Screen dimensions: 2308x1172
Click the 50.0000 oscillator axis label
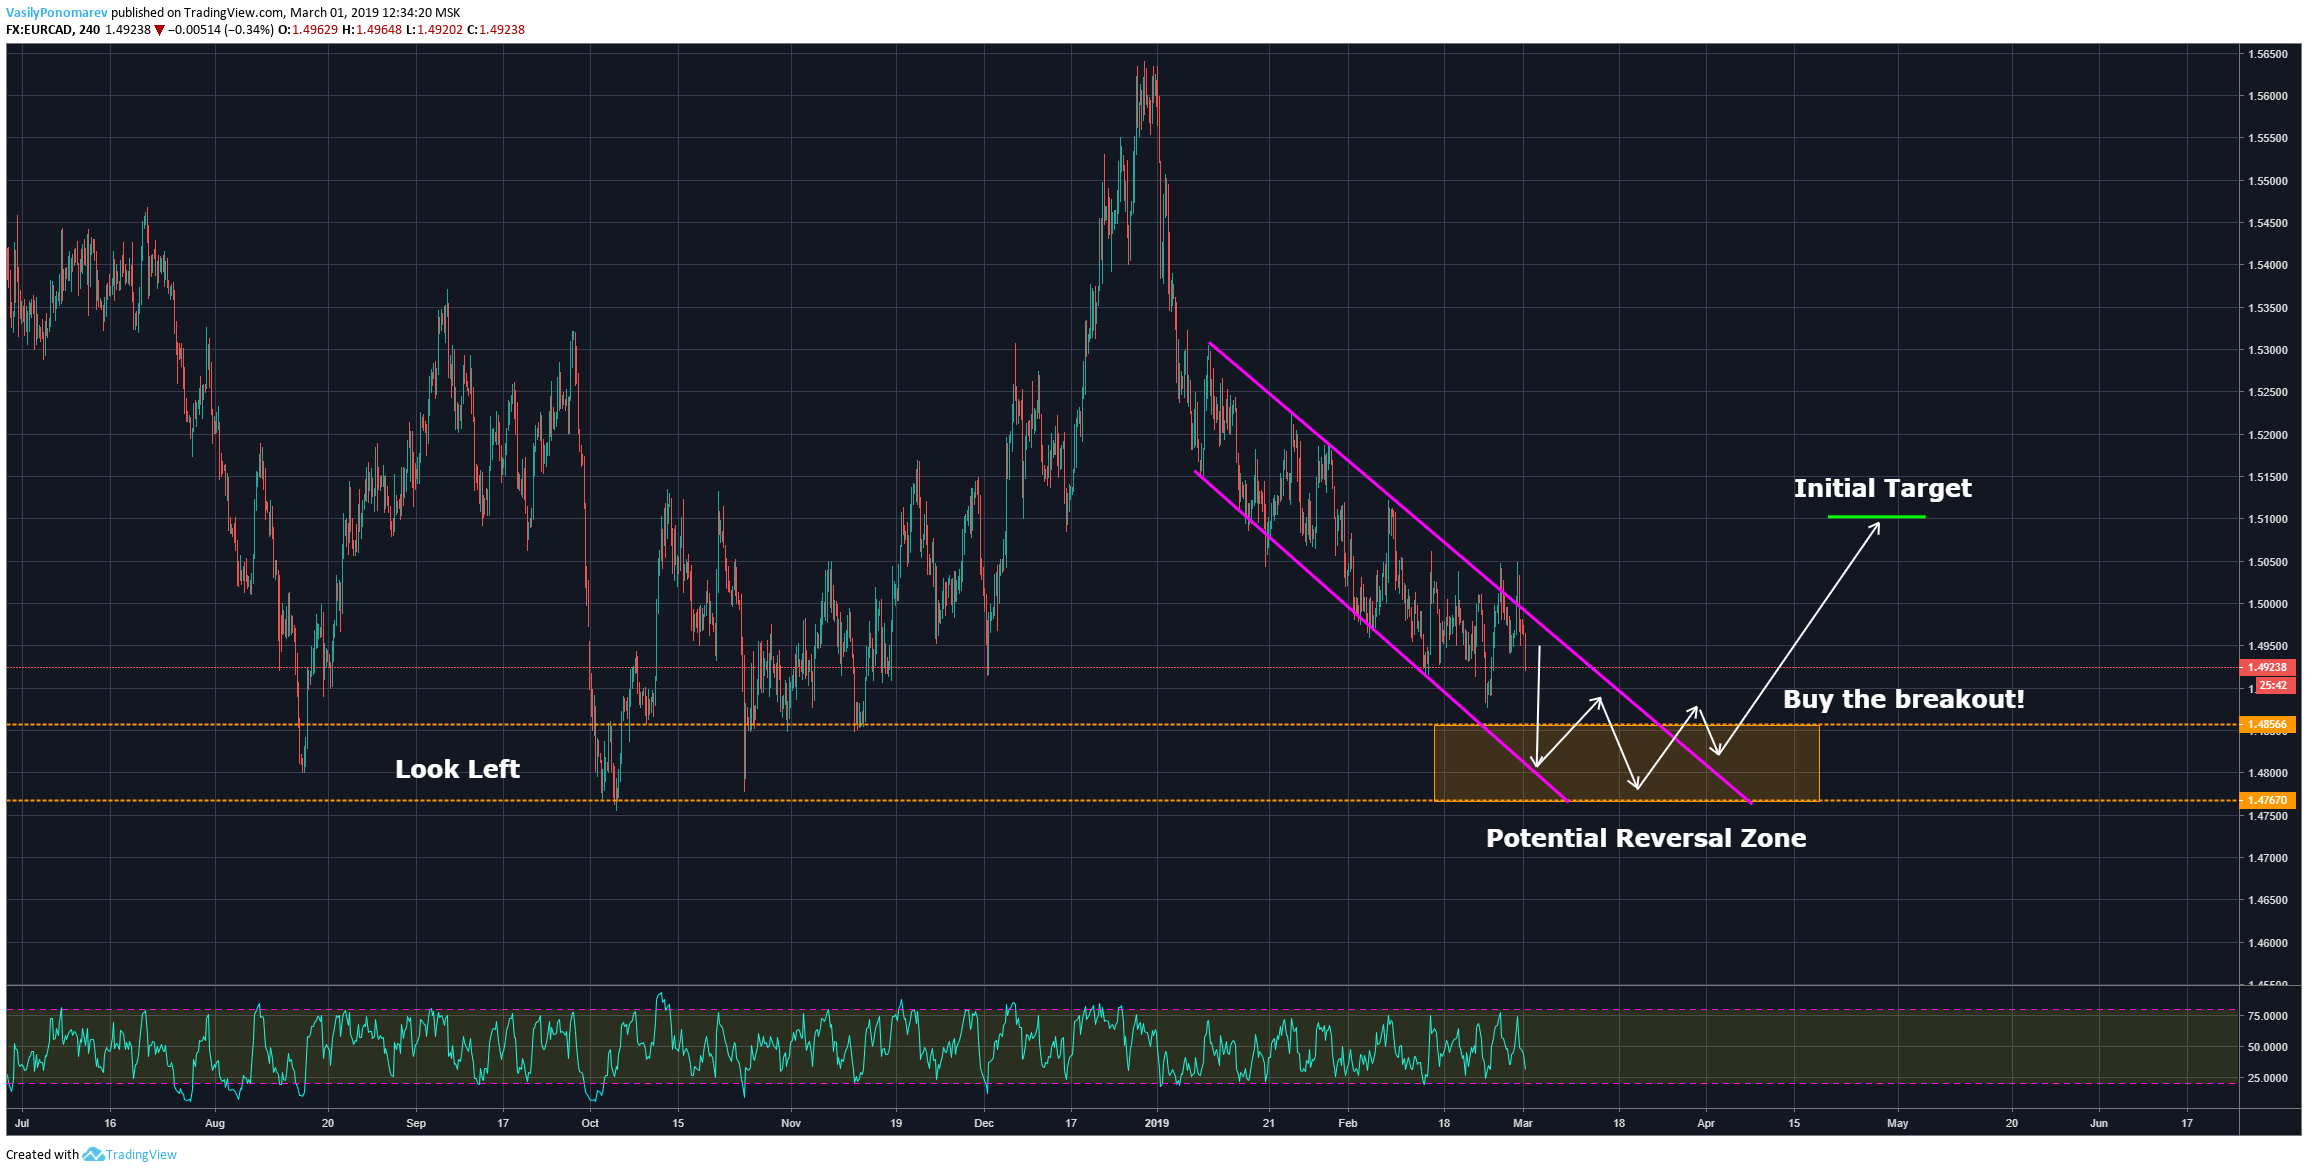tap(2268, 1047)
